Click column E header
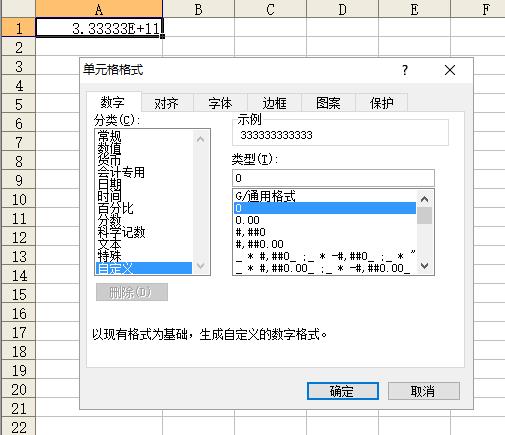This screenshot has width=505, height=435. pos(414,9)
